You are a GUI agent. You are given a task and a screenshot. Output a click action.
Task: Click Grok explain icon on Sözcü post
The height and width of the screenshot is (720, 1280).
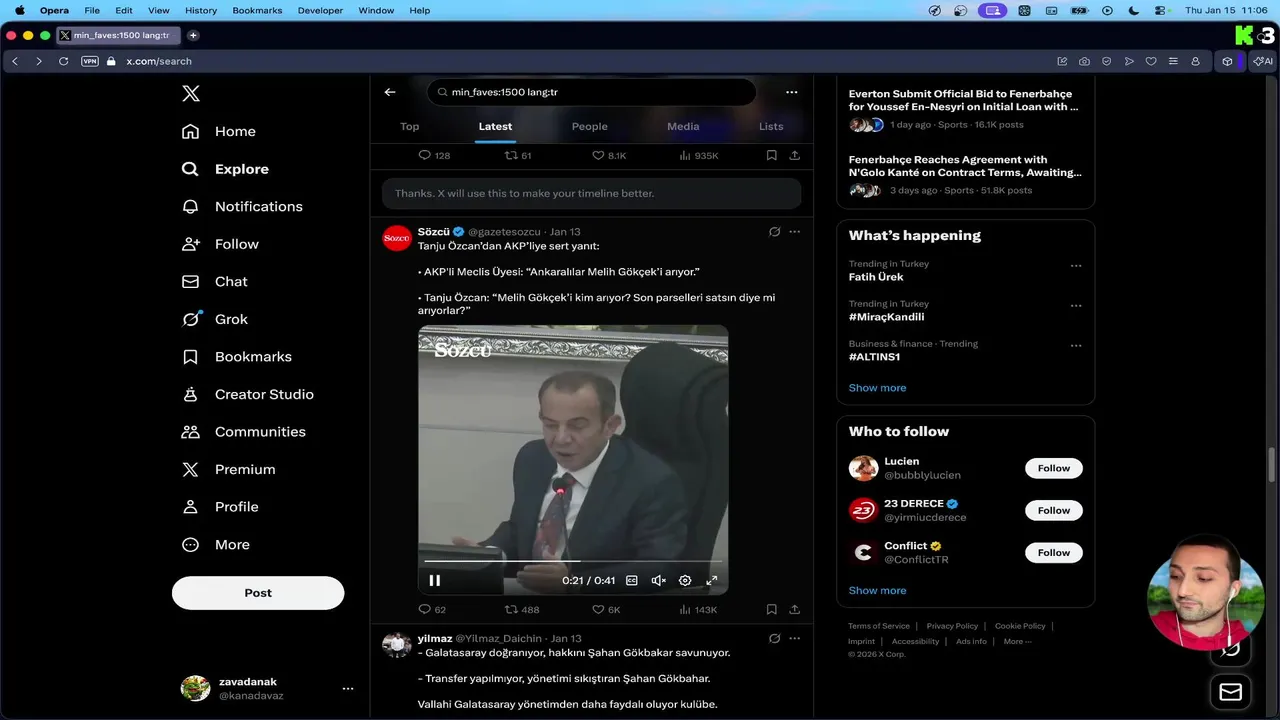[x=774, y=232]
